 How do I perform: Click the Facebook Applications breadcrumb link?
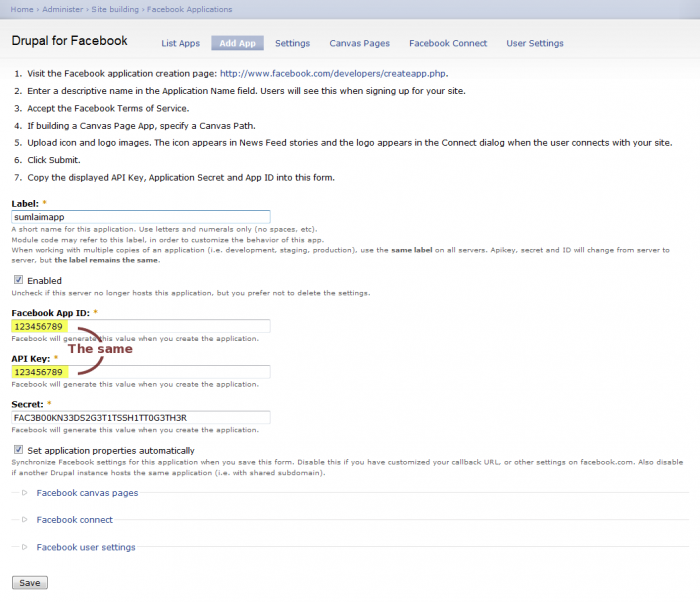(189, 9)
